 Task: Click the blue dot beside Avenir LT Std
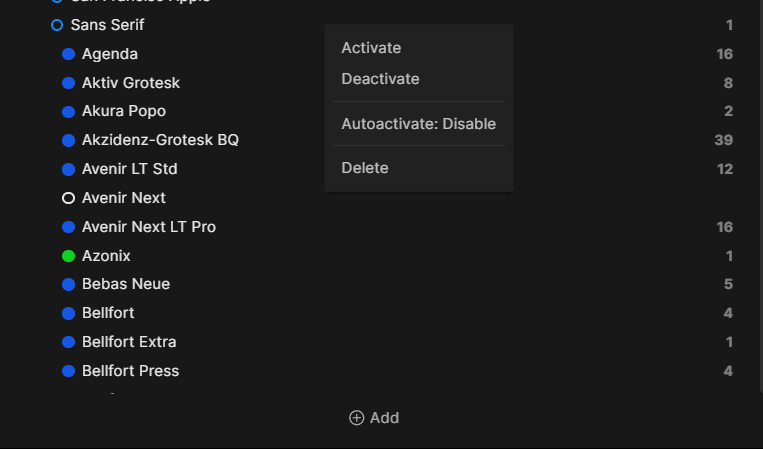pos(68,169)
